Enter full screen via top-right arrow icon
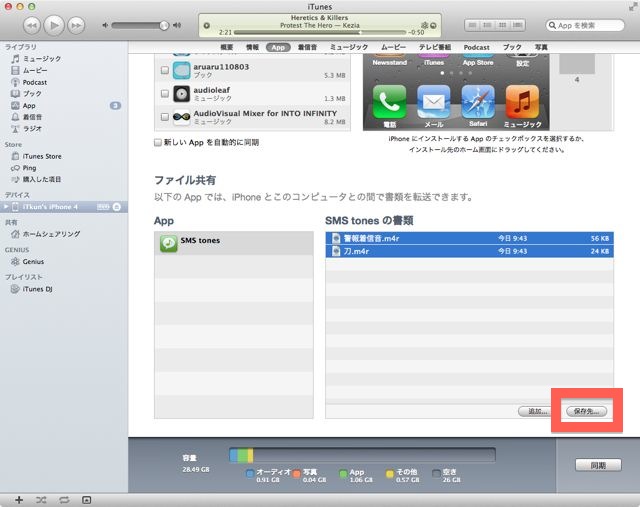This screenshot has width=640, height=507. [x=633, y=7]
